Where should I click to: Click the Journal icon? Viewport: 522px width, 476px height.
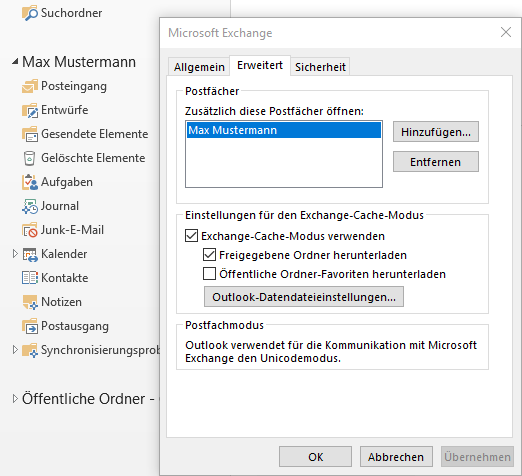tap(30, 206)
